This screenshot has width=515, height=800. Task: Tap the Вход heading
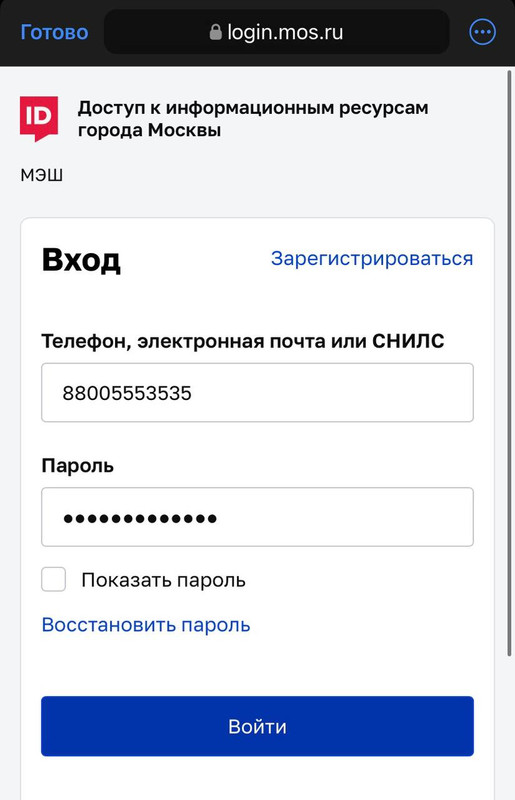81,260
